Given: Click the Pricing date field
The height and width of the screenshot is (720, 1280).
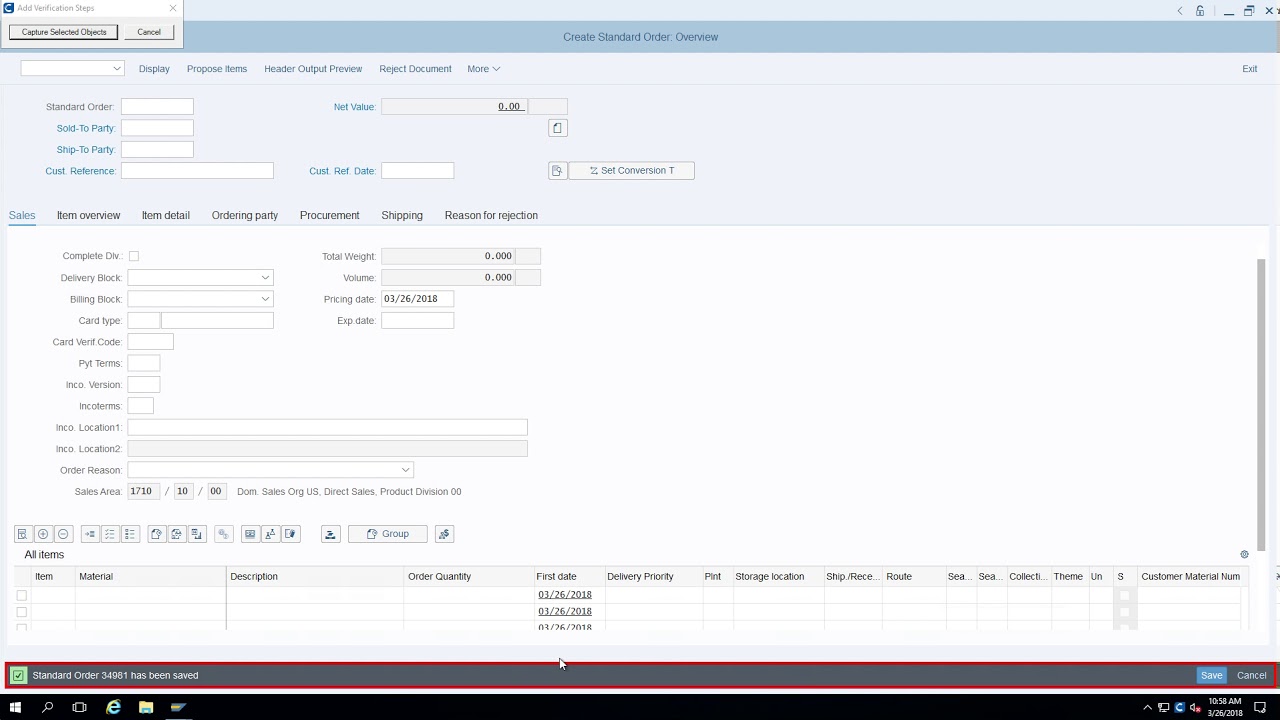Looking at the screenshot, I should [x=417, y=299].
